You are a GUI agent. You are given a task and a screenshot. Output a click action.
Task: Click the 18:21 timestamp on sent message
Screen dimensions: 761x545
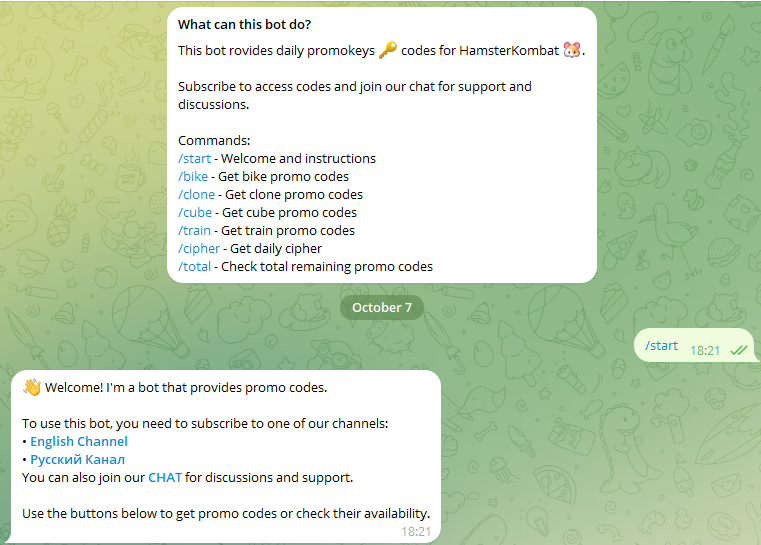pyautogui.click(x=705, y=350)
